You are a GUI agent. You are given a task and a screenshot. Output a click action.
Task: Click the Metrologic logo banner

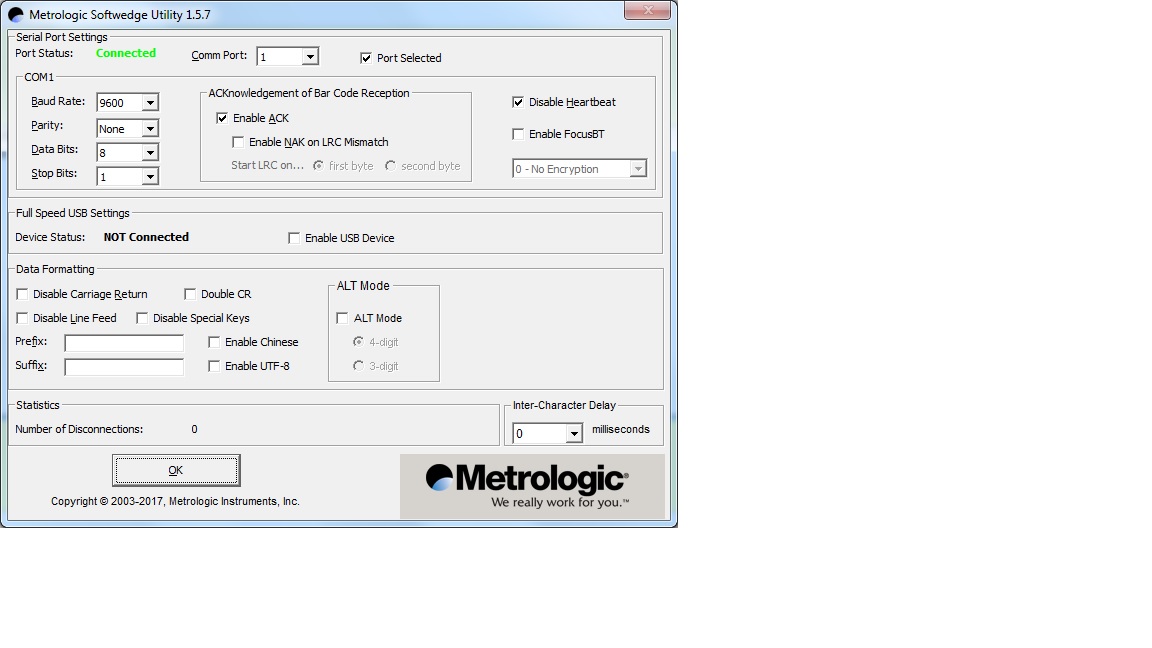point(532,486)
